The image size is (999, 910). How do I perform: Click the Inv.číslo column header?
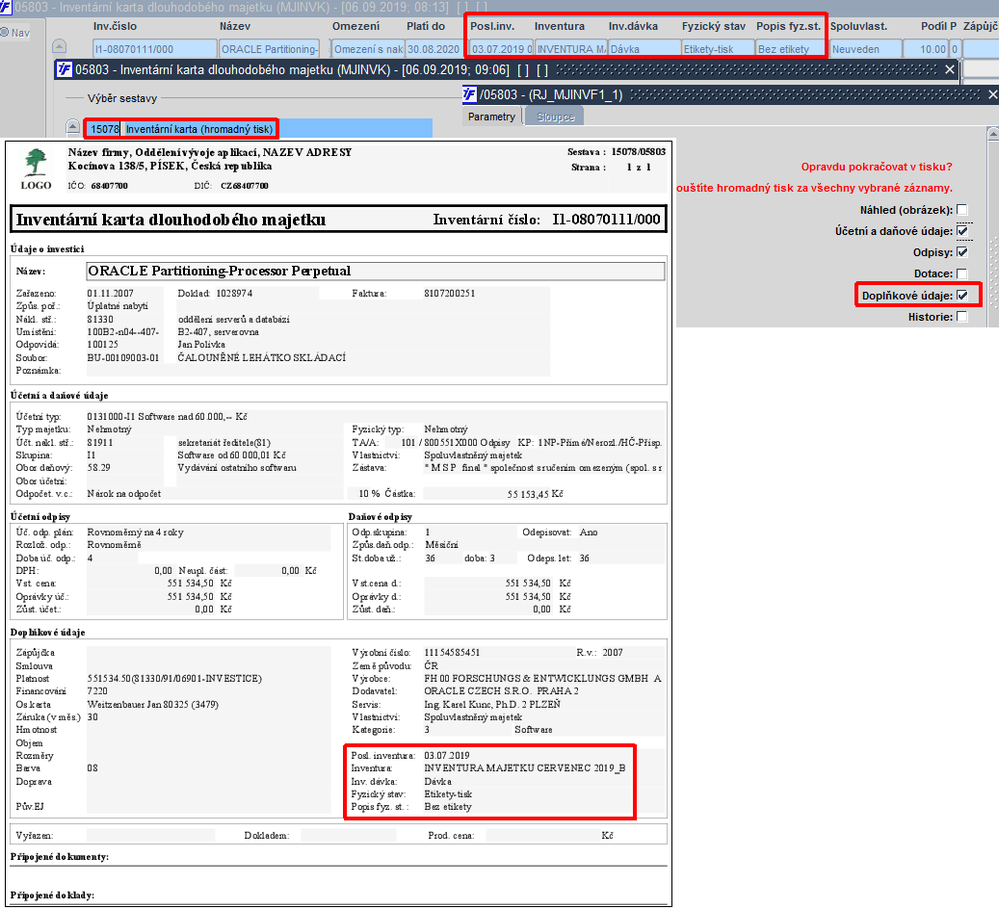click(115, 26)
